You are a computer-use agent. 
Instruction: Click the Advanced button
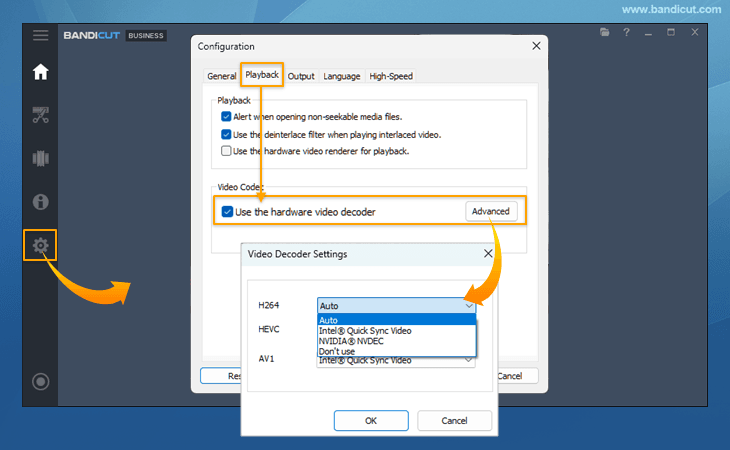(490, 211)
